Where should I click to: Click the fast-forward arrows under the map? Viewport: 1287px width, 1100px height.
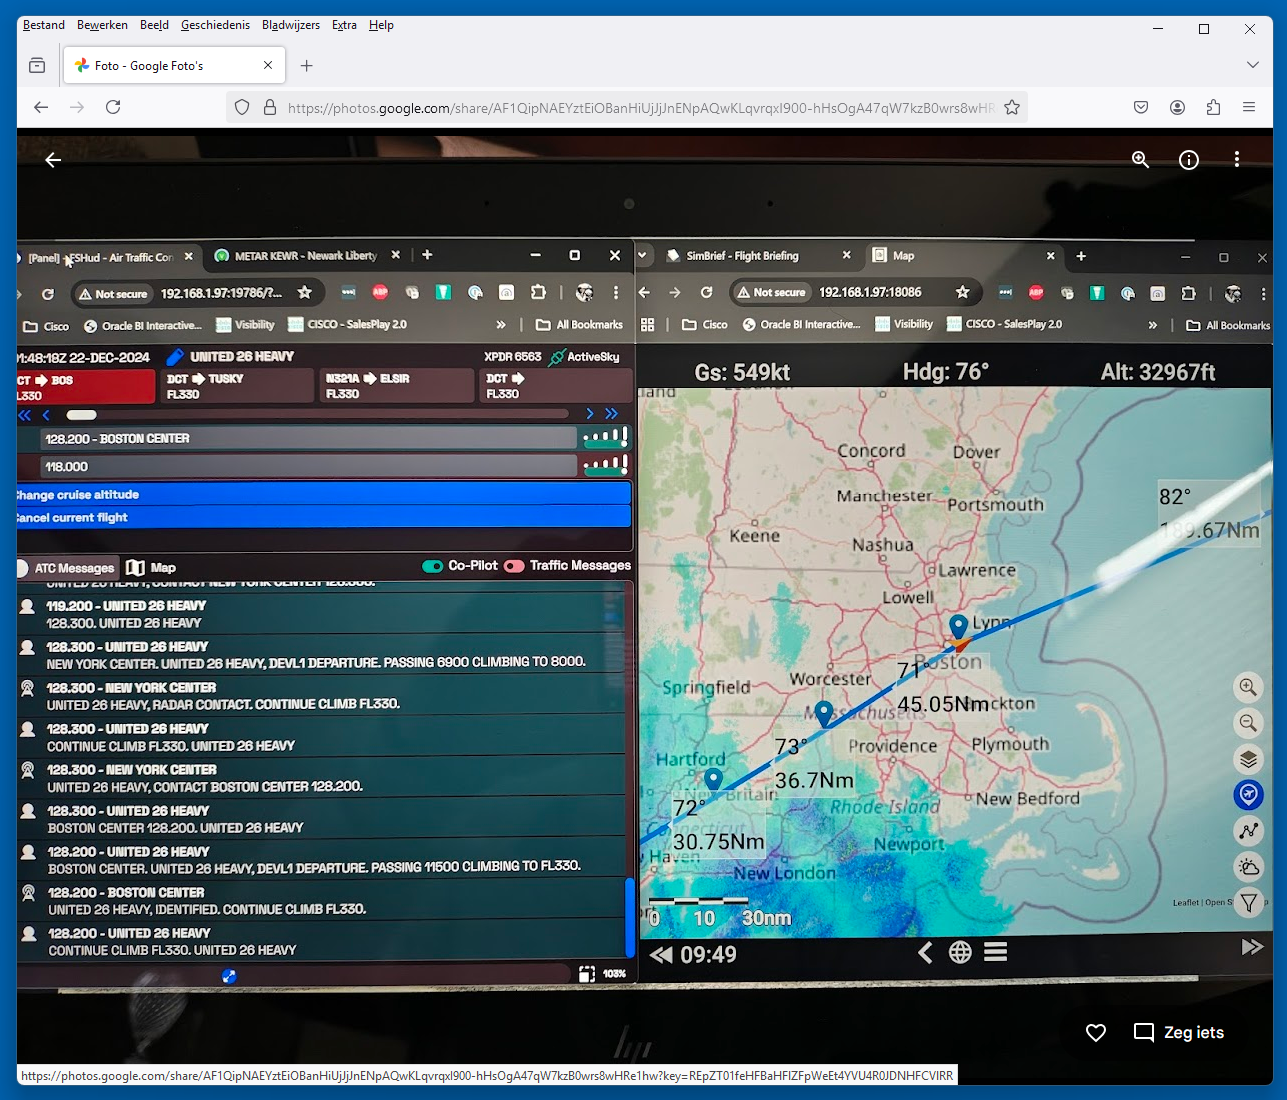coord(1252,947)
